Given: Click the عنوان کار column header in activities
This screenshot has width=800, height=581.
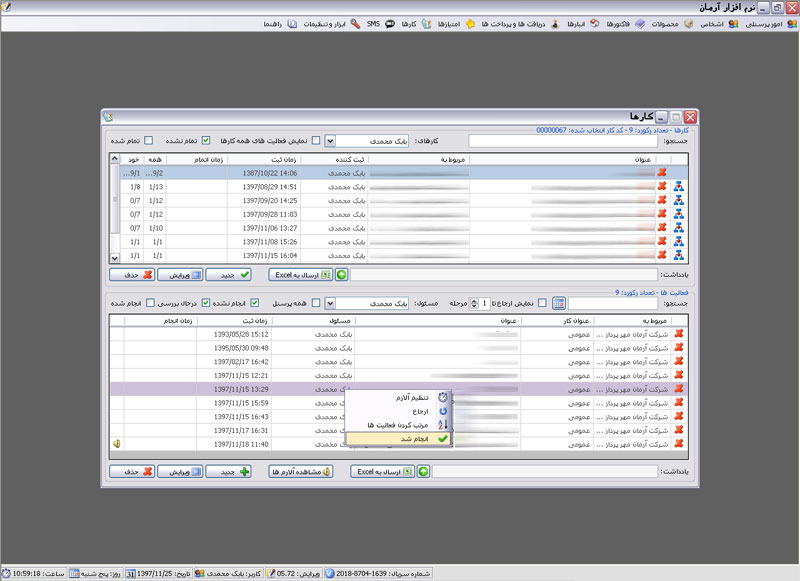Looking at the screenshot, I should pos(558,321).
